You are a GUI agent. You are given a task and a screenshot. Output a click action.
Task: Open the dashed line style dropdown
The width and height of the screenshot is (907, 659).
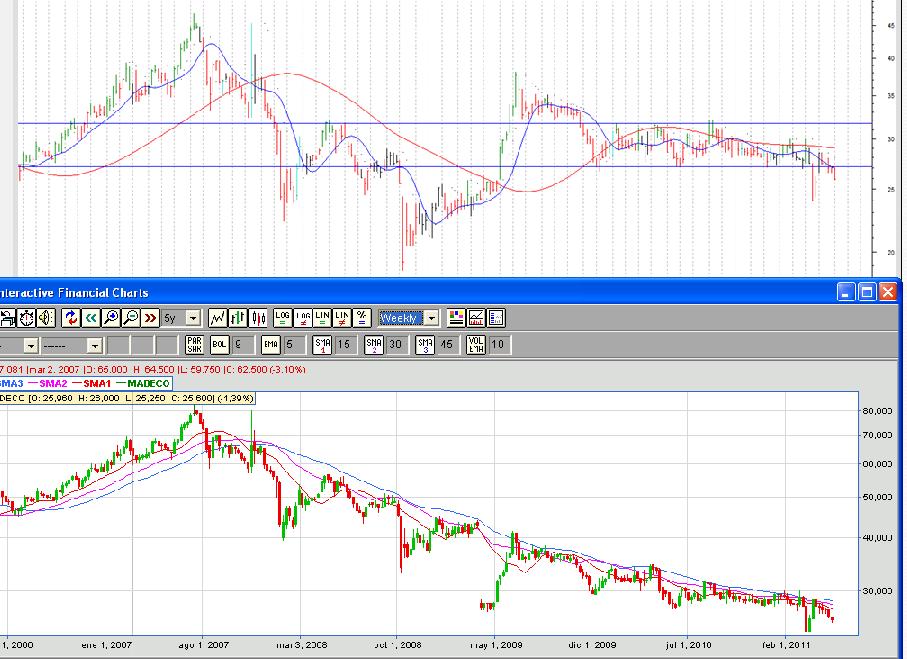pyautogui.click(x=95, y=345)
